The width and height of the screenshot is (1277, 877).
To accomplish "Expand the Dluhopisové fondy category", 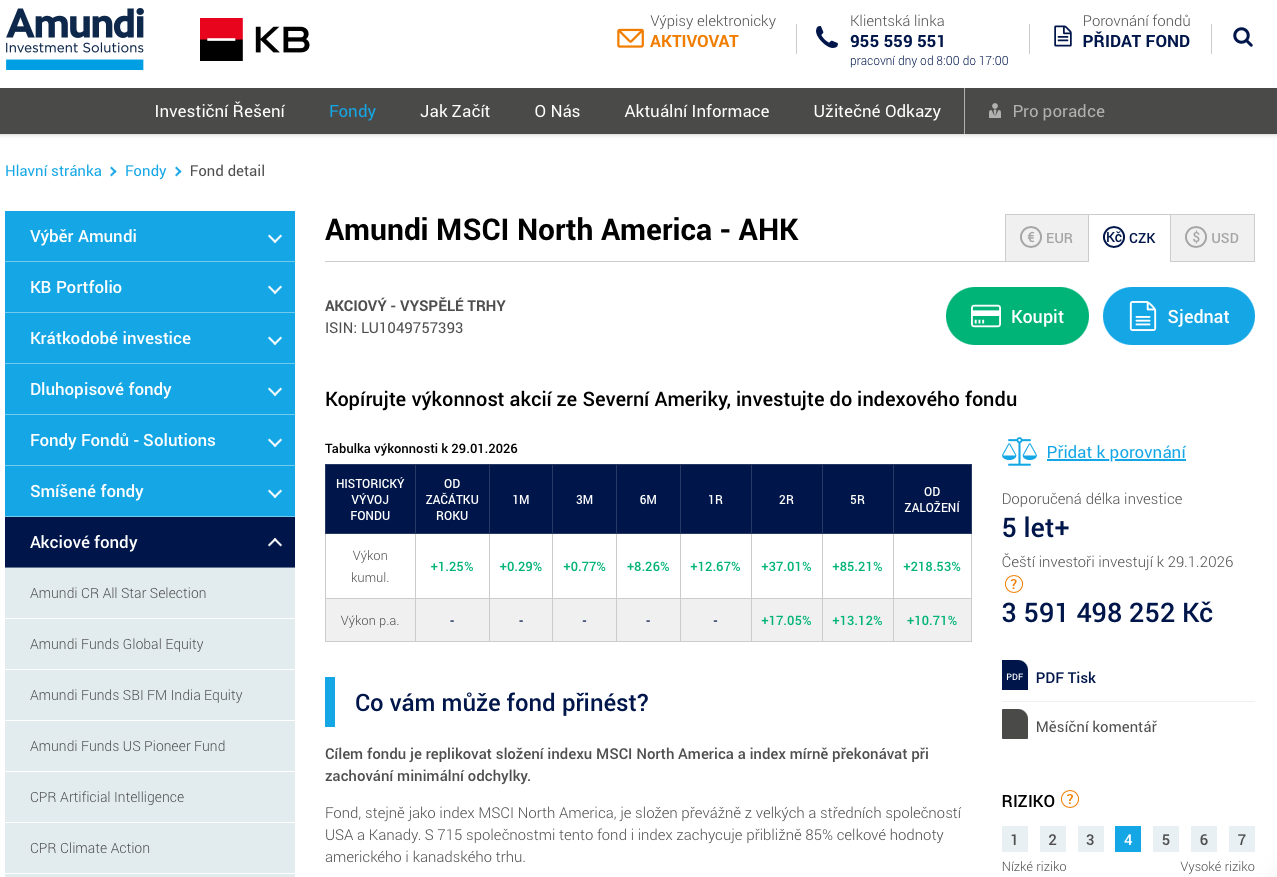I will click(149, 389).
